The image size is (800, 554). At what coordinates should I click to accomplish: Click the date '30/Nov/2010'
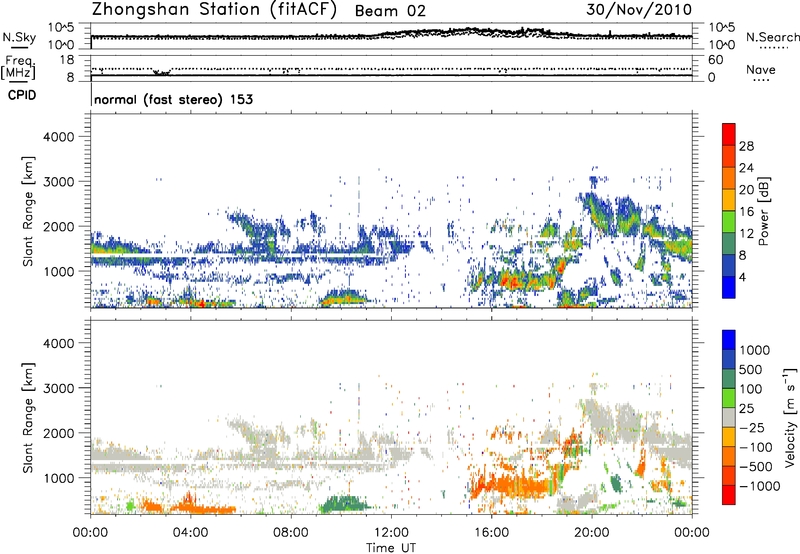(639, 9)
